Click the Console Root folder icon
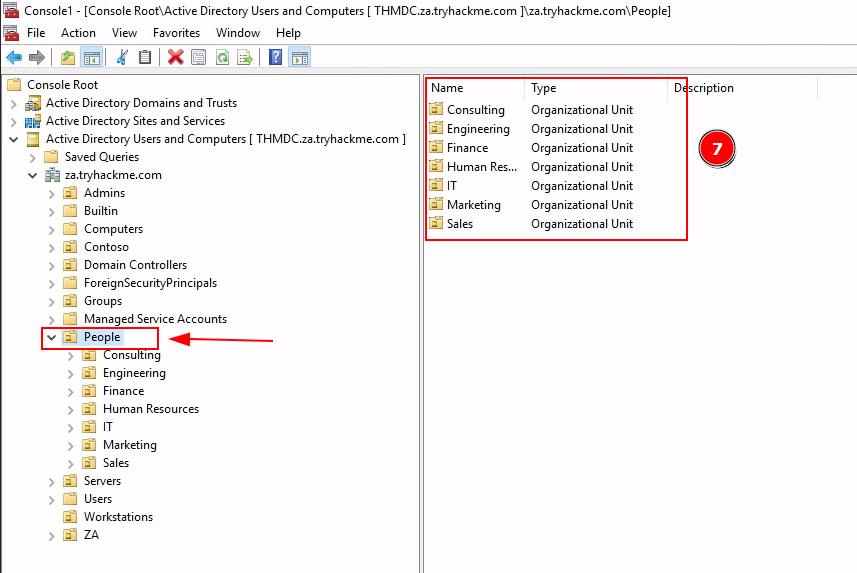The height and width of the screenshot is (573, 857). pyautogui.click(x=14, y=85)
